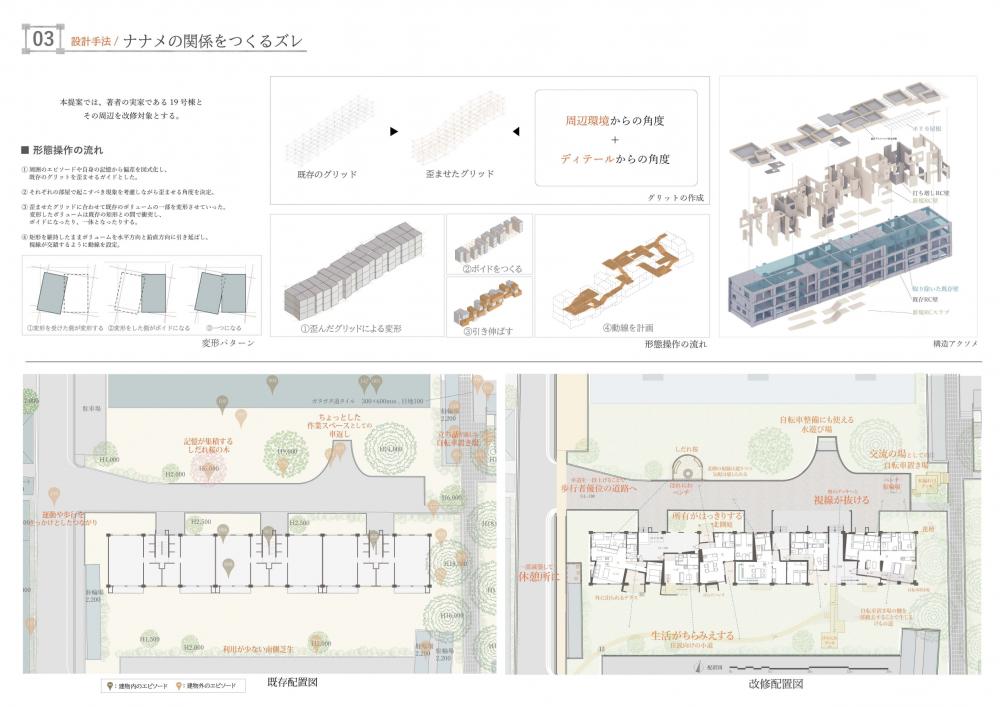
Task: Click the 設計手法 orange heading label
Action: pyautogui.click(x=90, y=42)
